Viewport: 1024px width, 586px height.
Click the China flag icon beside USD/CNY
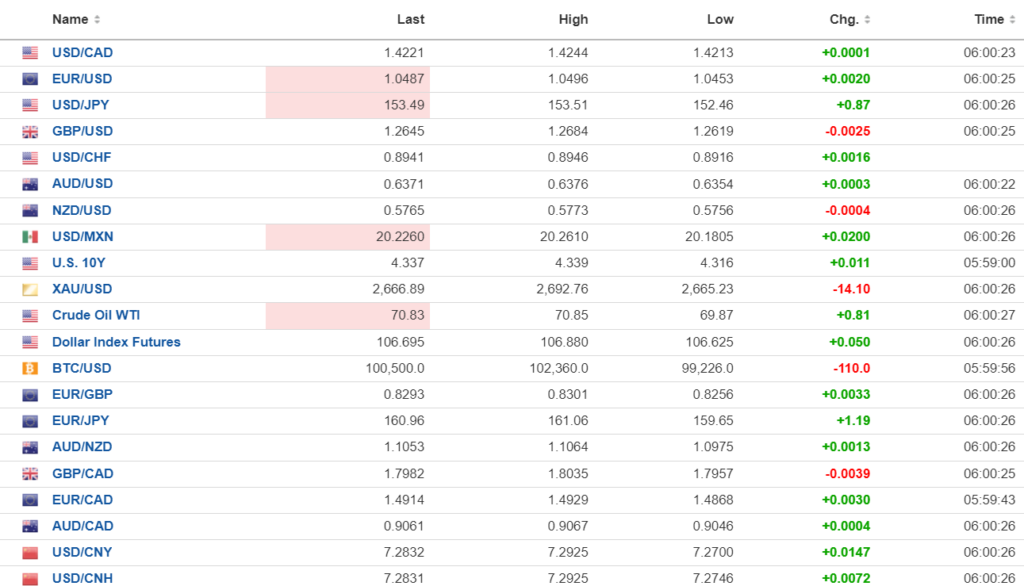tap(30, 552)
